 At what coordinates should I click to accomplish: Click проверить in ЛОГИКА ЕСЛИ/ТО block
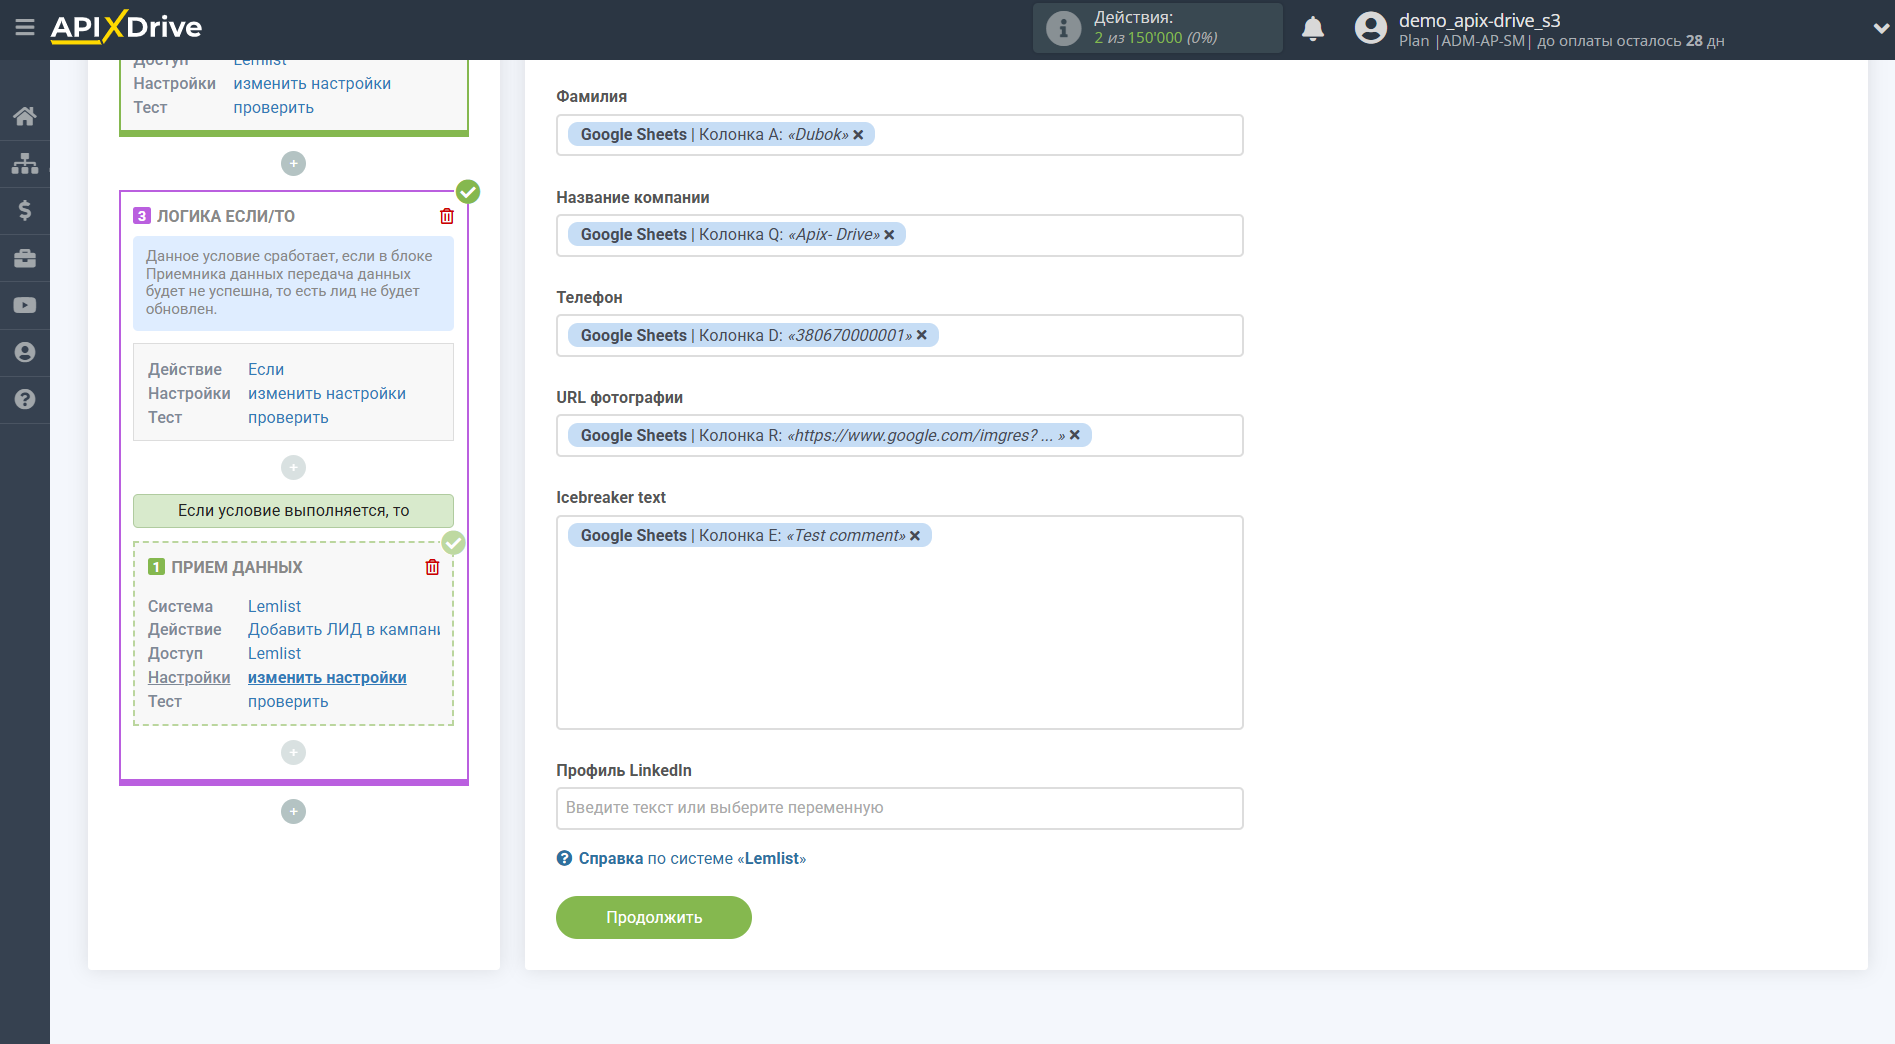(288, 418)
